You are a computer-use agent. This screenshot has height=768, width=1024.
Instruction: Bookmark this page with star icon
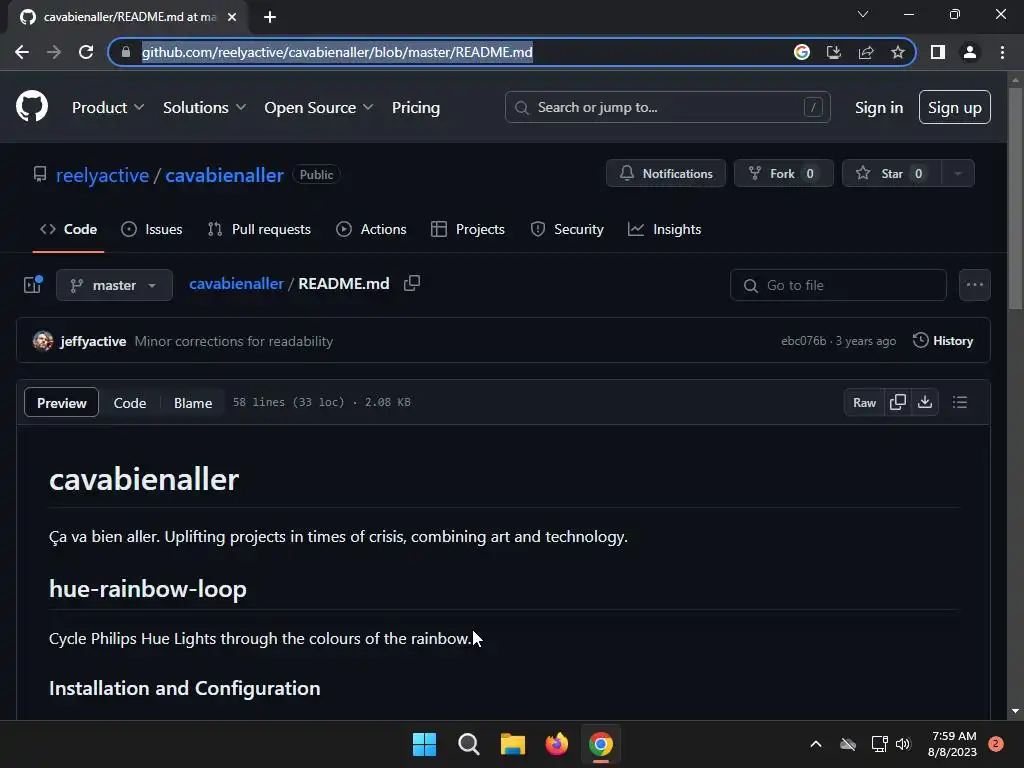pos(898,52)
